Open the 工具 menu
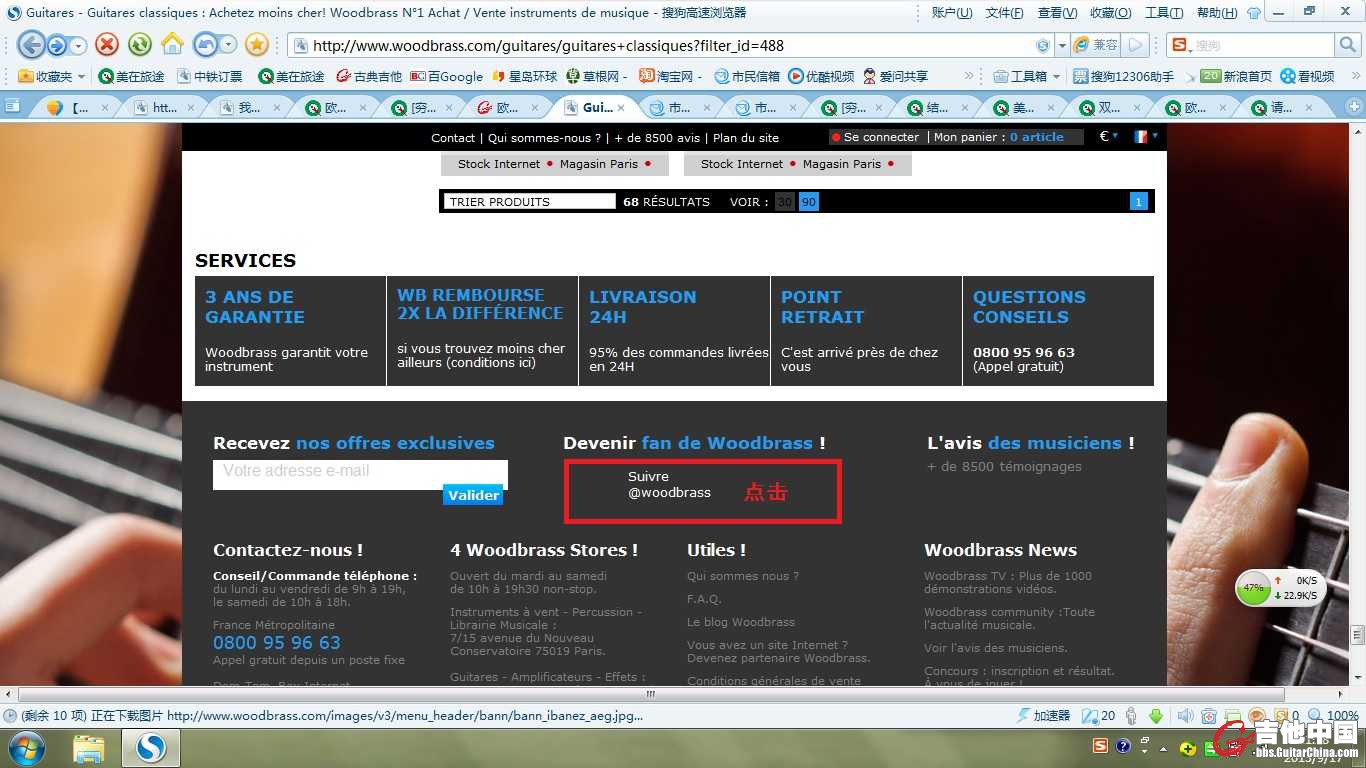Screen dimensions: 1366x768 click(1163, 13)
